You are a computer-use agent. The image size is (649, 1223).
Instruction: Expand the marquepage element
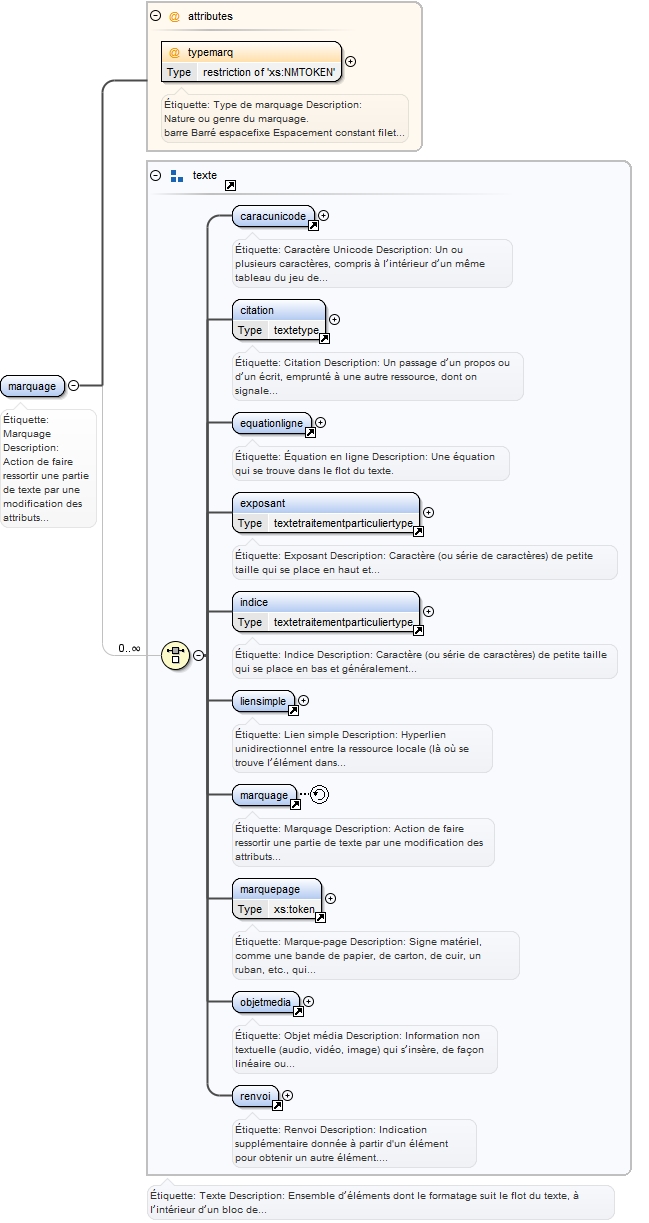(330, 898)
